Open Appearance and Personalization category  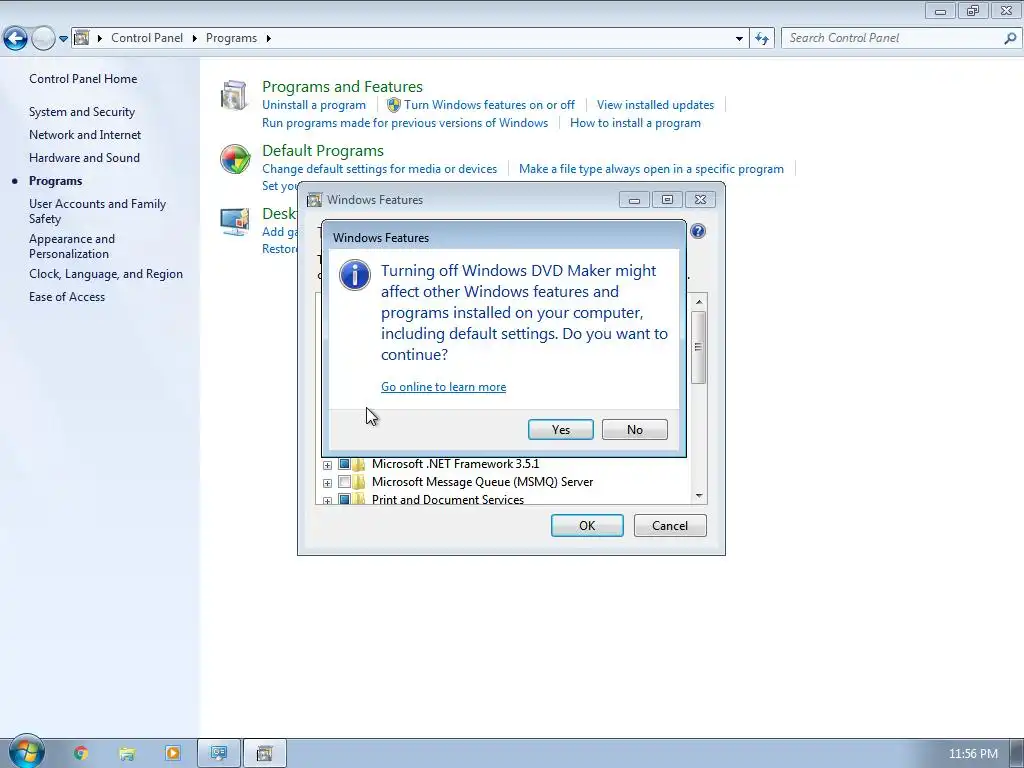72,246
